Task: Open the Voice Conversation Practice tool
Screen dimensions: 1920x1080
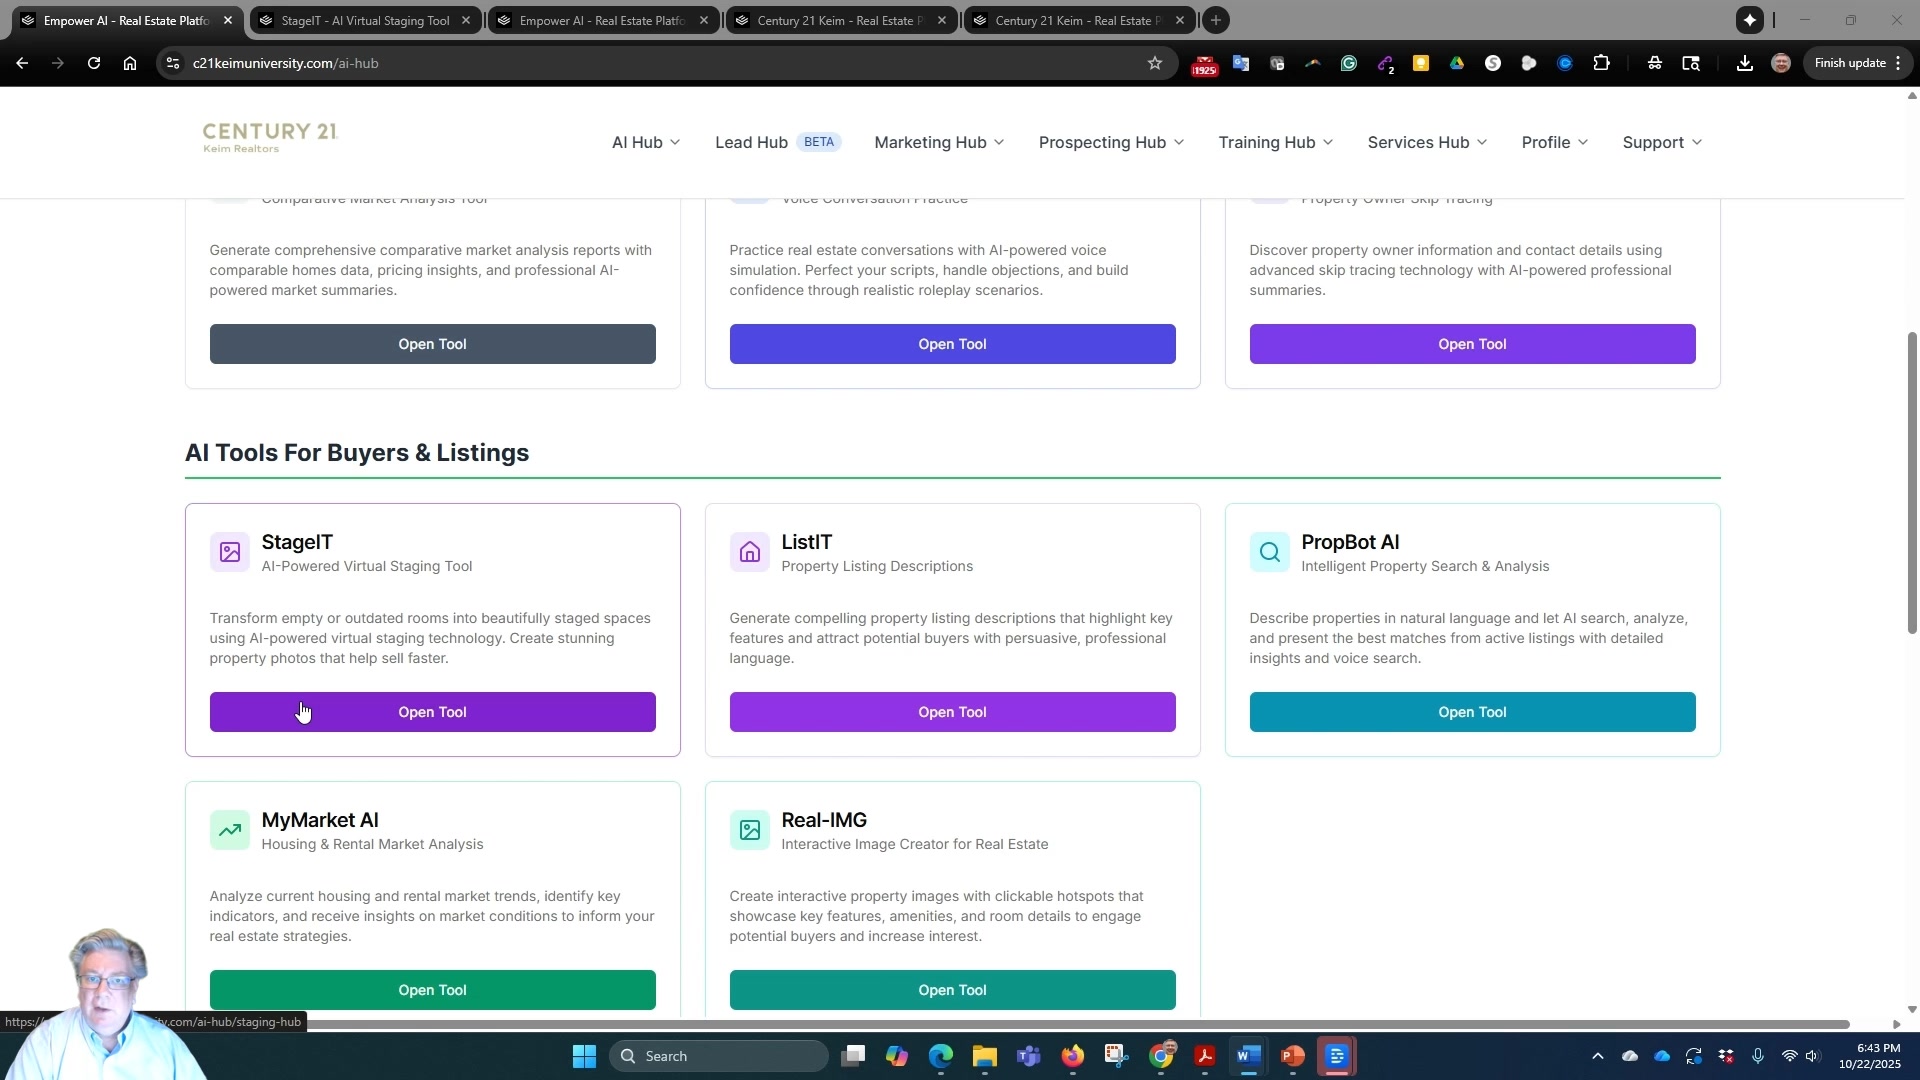Action: tap(952, 344)
